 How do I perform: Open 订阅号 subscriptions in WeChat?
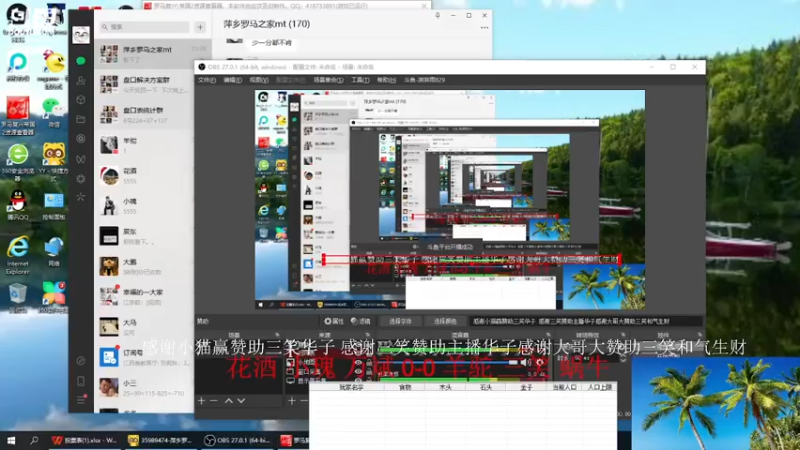tap(145, 357)
